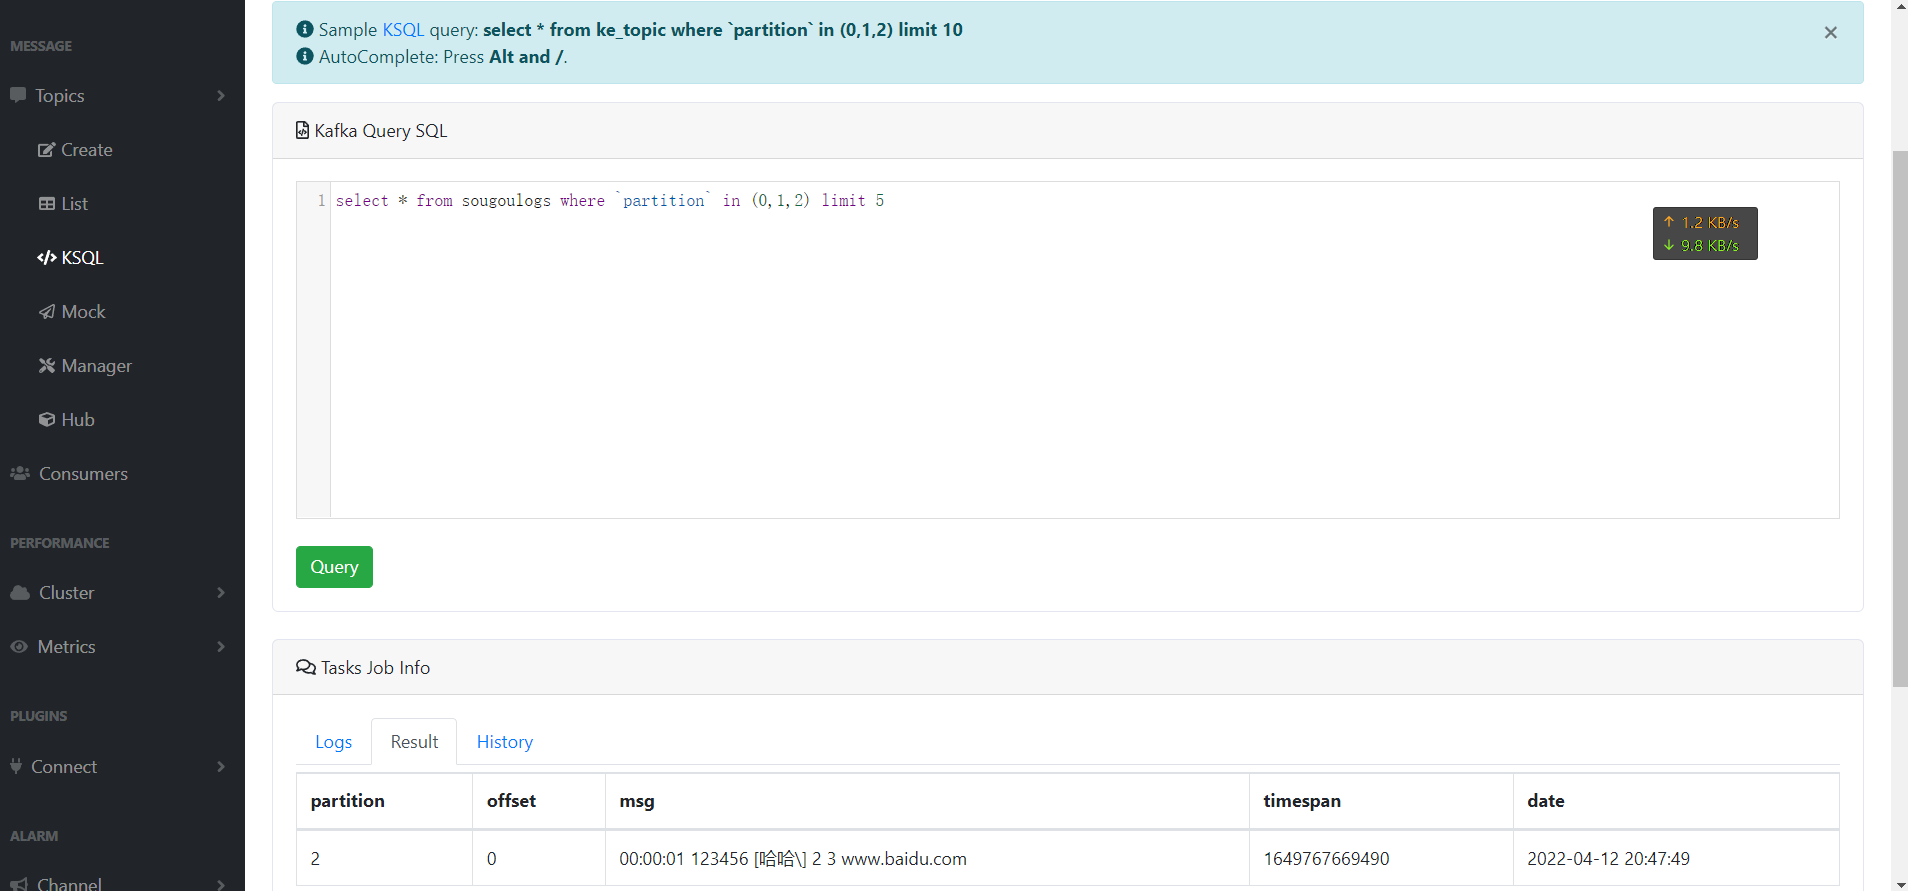Click the Metrics eye icon
Image resolution: width=1908 pixels, height=891 pixels.
point(19,647)
